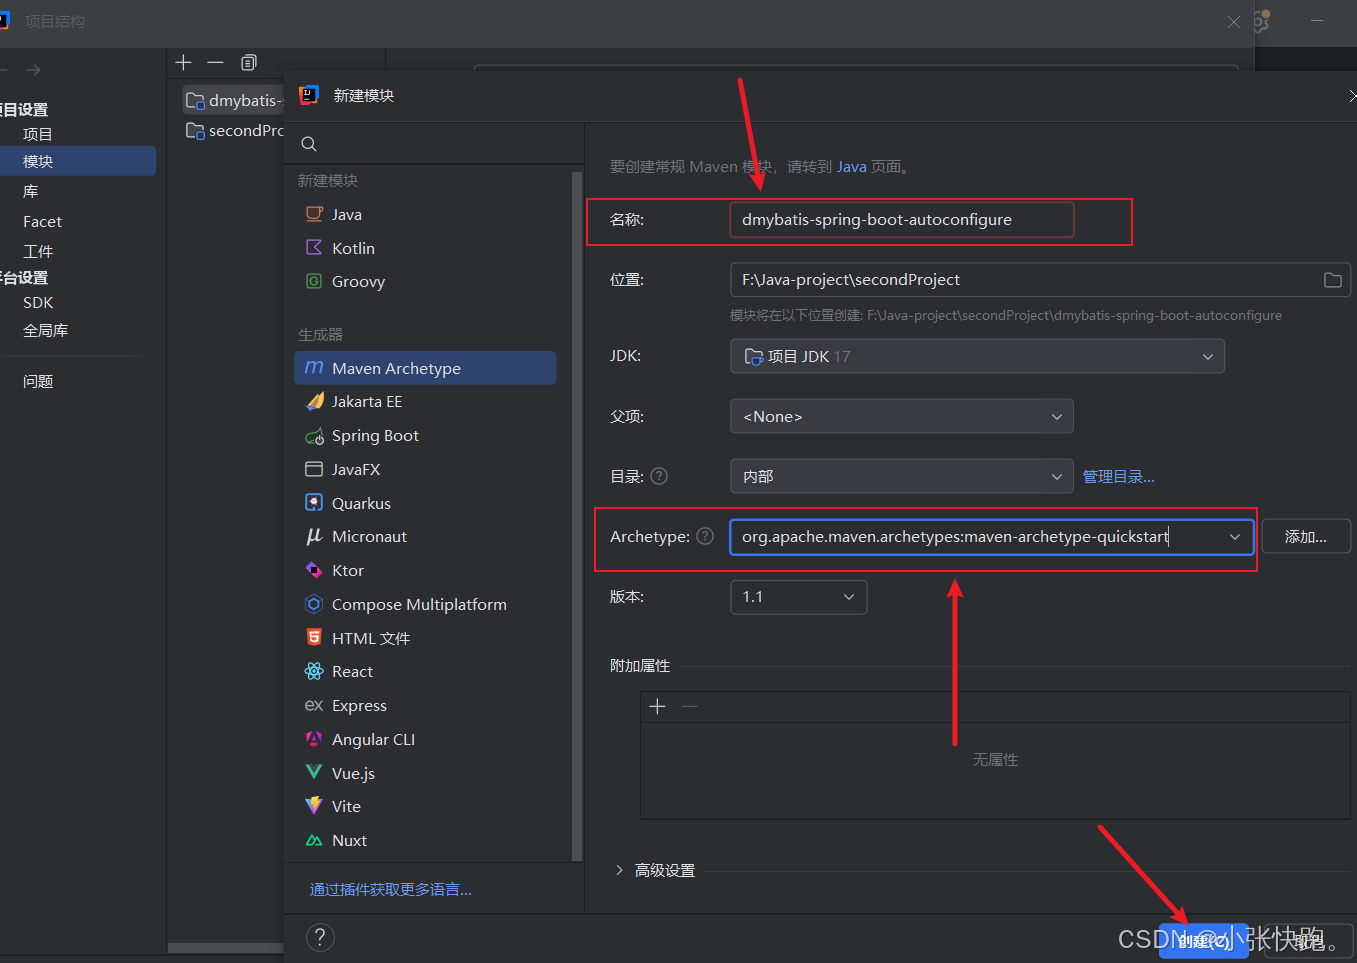
Task: Click the 管理目录... link
Action: (x=1119, y=477)
